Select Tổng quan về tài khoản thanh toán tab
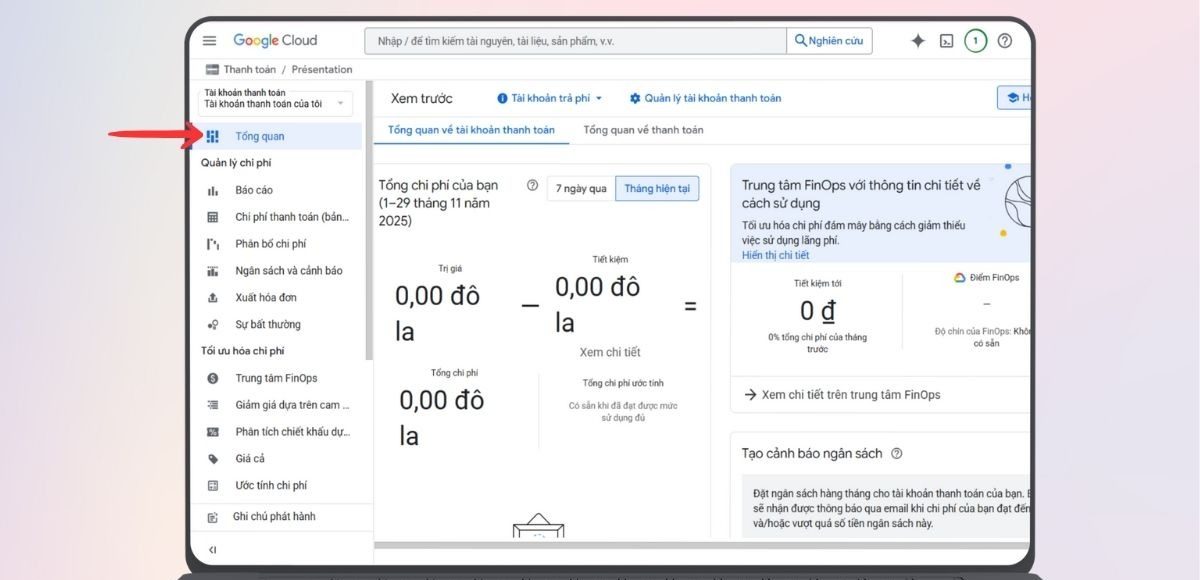 (471, 130)
